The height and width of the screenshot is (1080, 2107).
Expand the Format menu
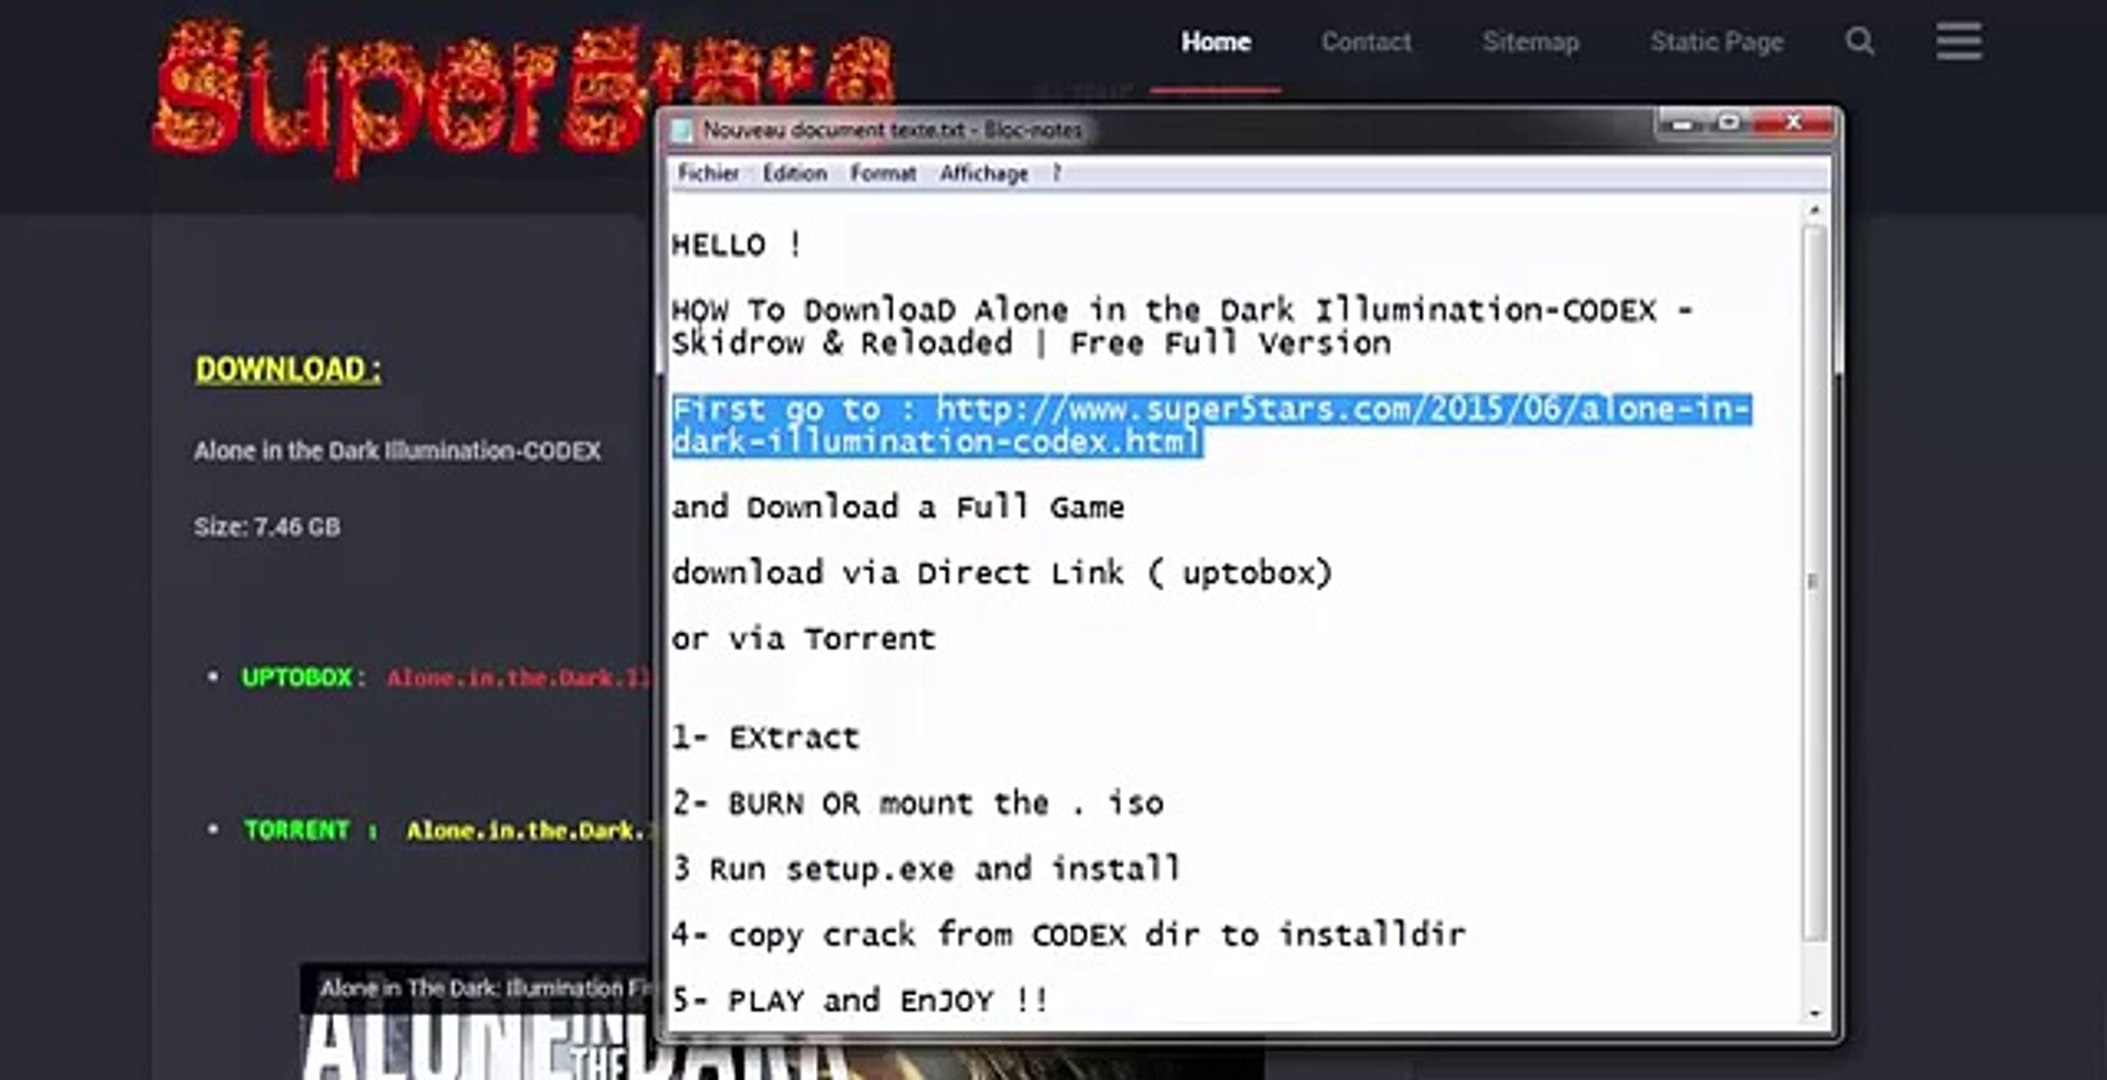pos(883,174)
